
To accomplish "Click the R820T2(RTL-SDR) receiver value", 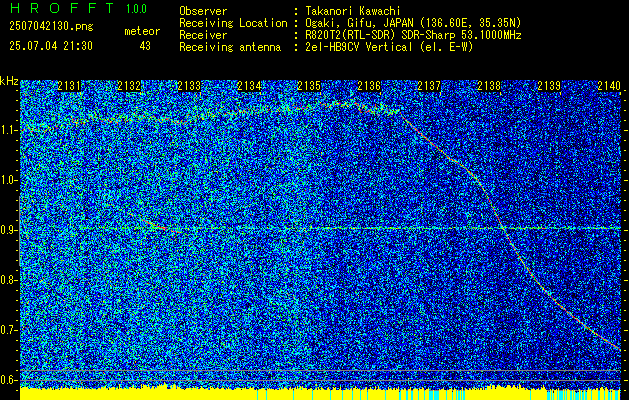I will (x=413, y=35).
